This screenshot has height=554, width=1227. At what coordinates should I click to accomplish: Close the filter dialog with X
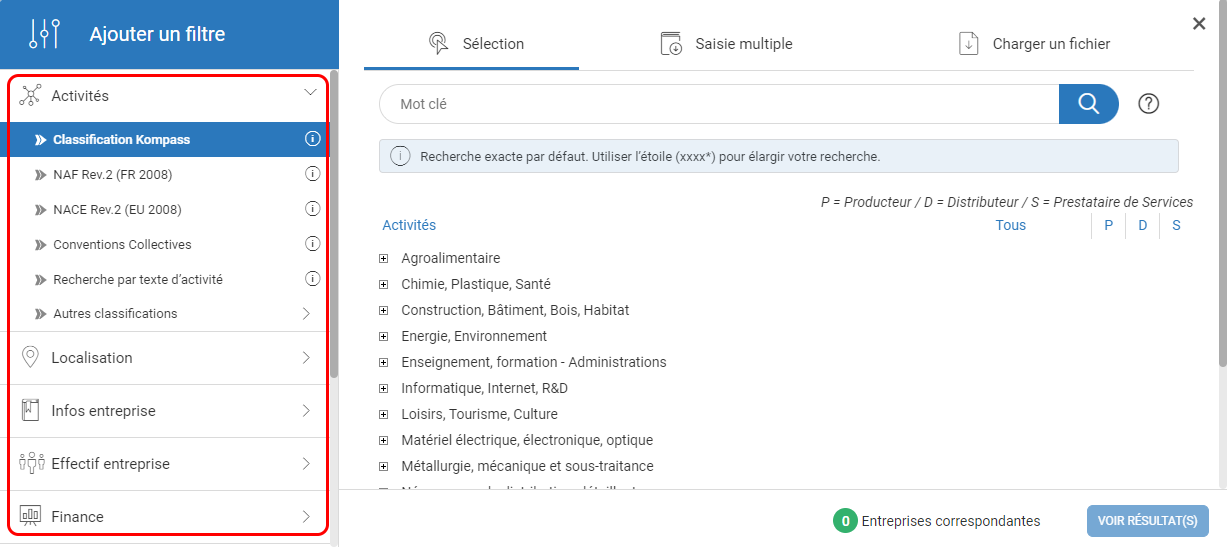[1199, 24]
